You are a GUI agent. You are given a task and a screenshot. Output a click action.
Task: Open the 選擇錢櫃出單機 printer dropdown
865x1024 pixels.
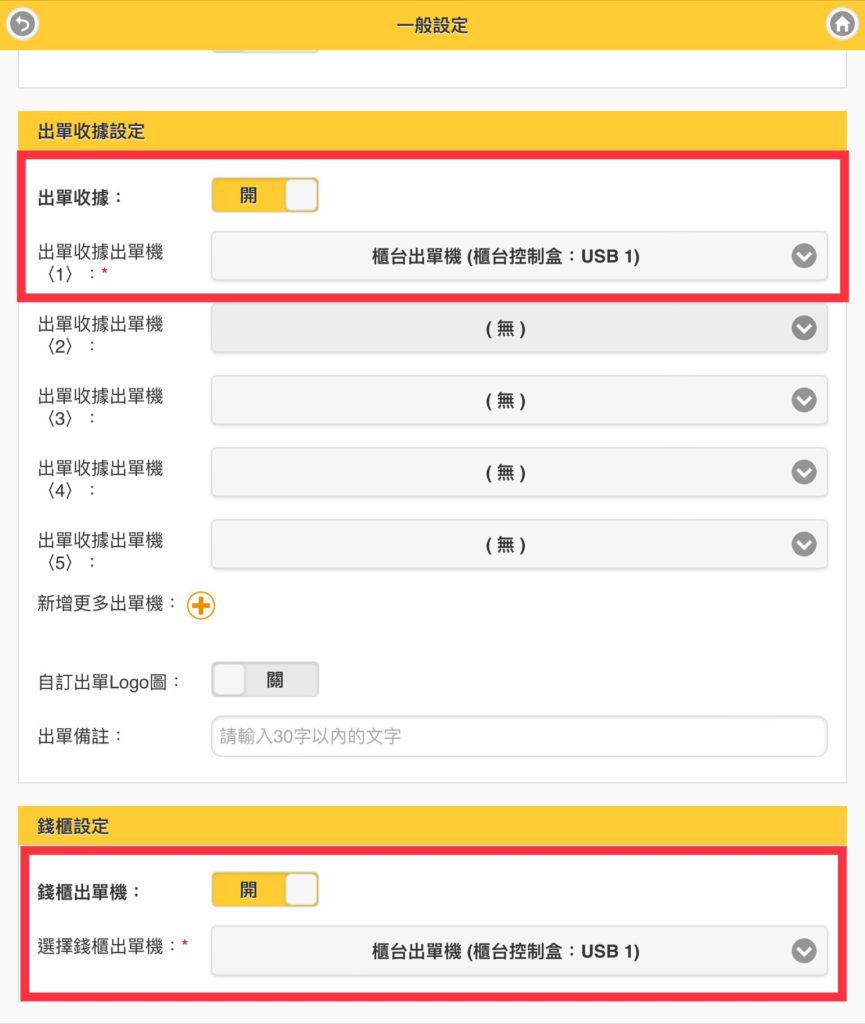pyautogui.click(x=519, y=951)
